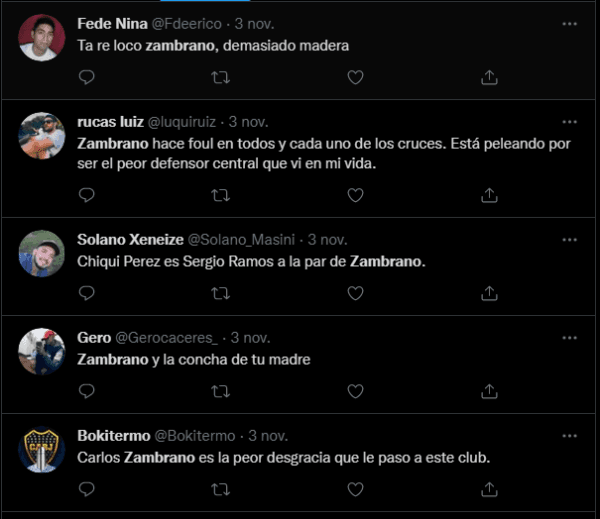Share Fede Nina's tweet
The image size is (600, 519).
[x=489, y=77]
